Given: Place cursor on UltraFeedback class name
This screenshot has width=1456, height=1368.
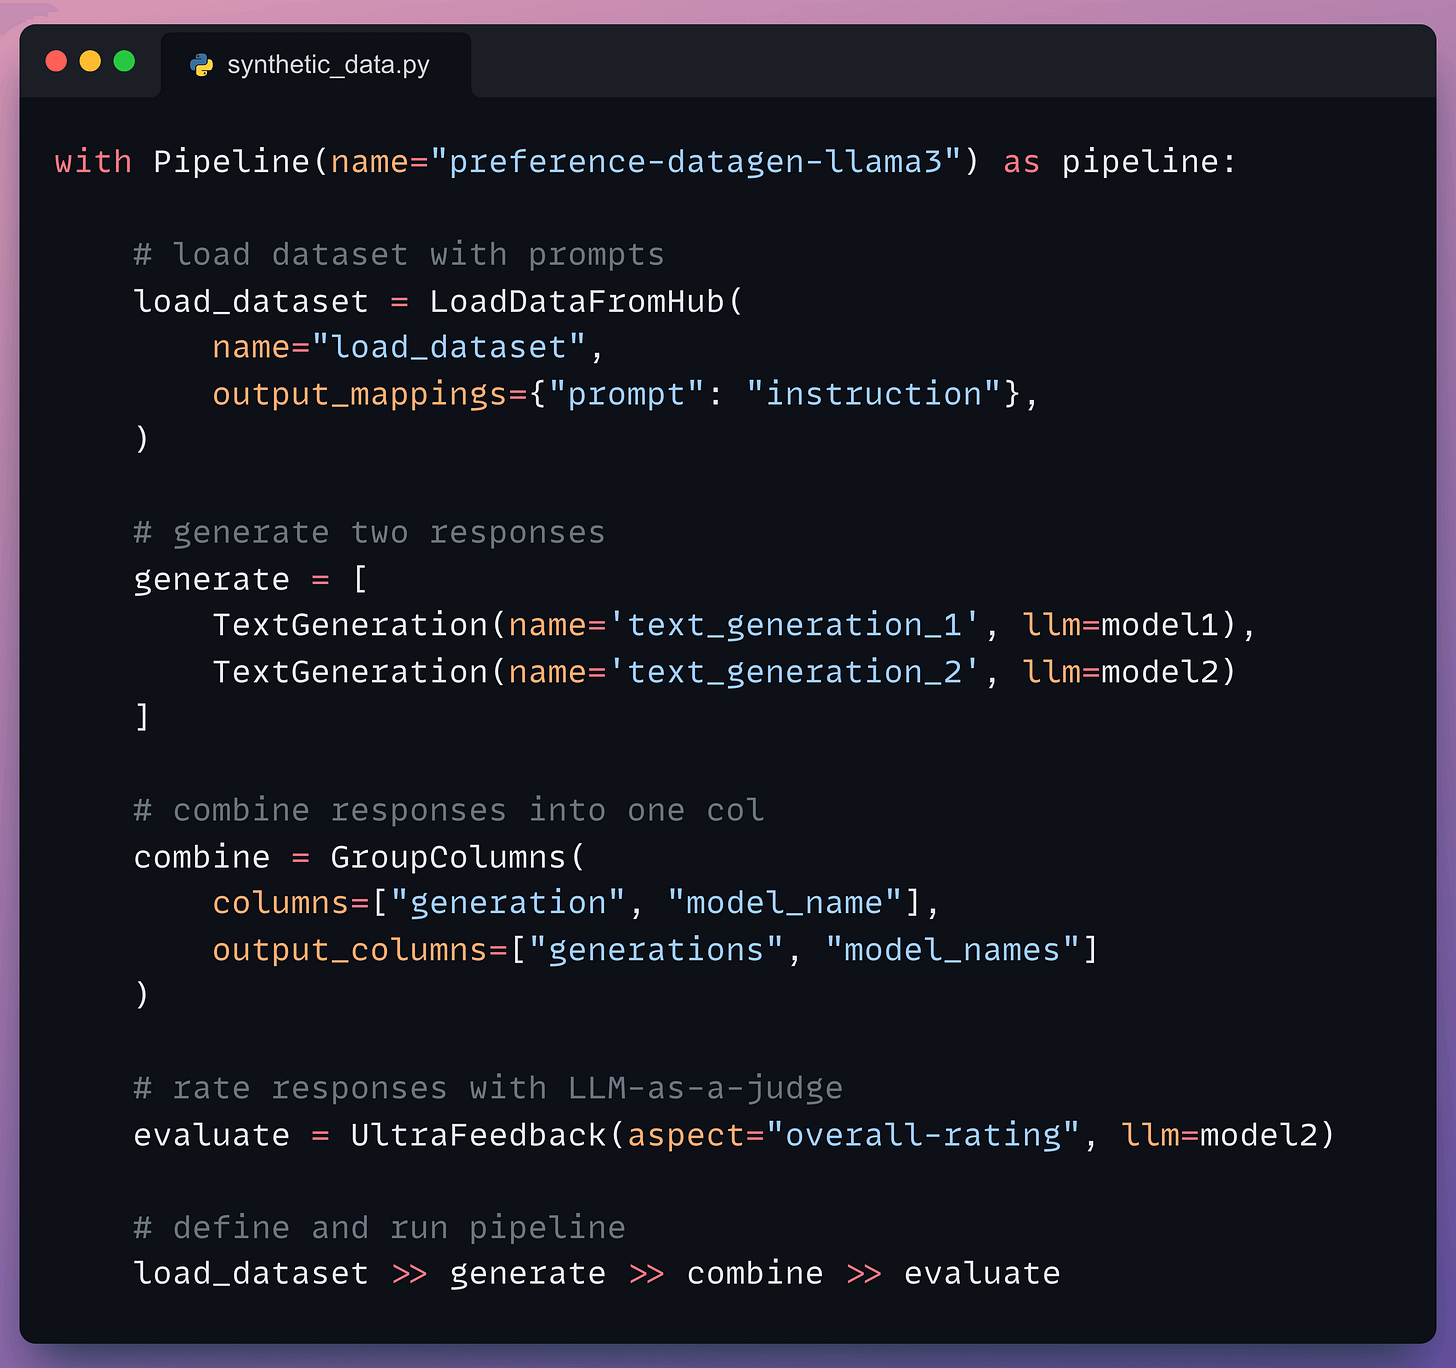Looking at the screenshot, I should click(x=478, y=1135).
